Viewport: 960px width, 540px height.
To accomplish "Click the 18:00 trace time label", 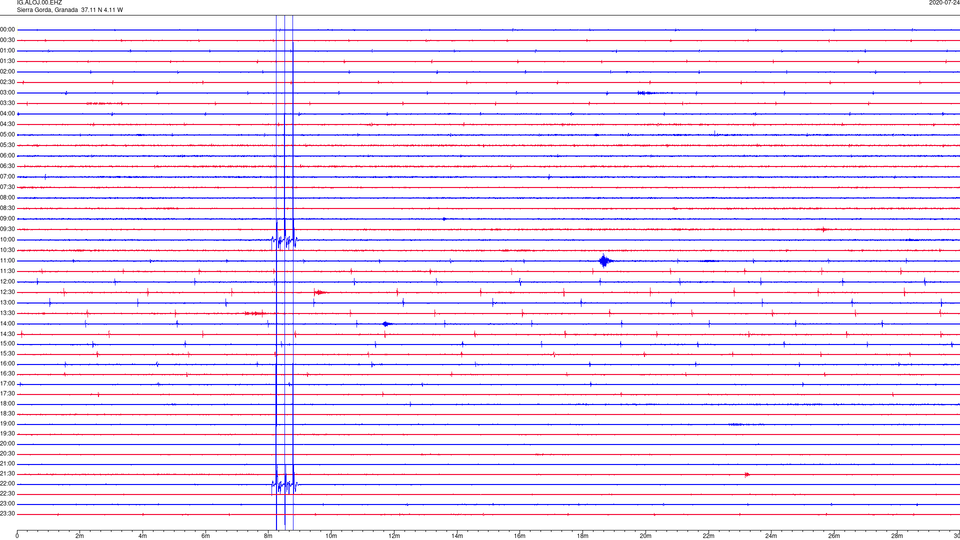I will (8, 404).
